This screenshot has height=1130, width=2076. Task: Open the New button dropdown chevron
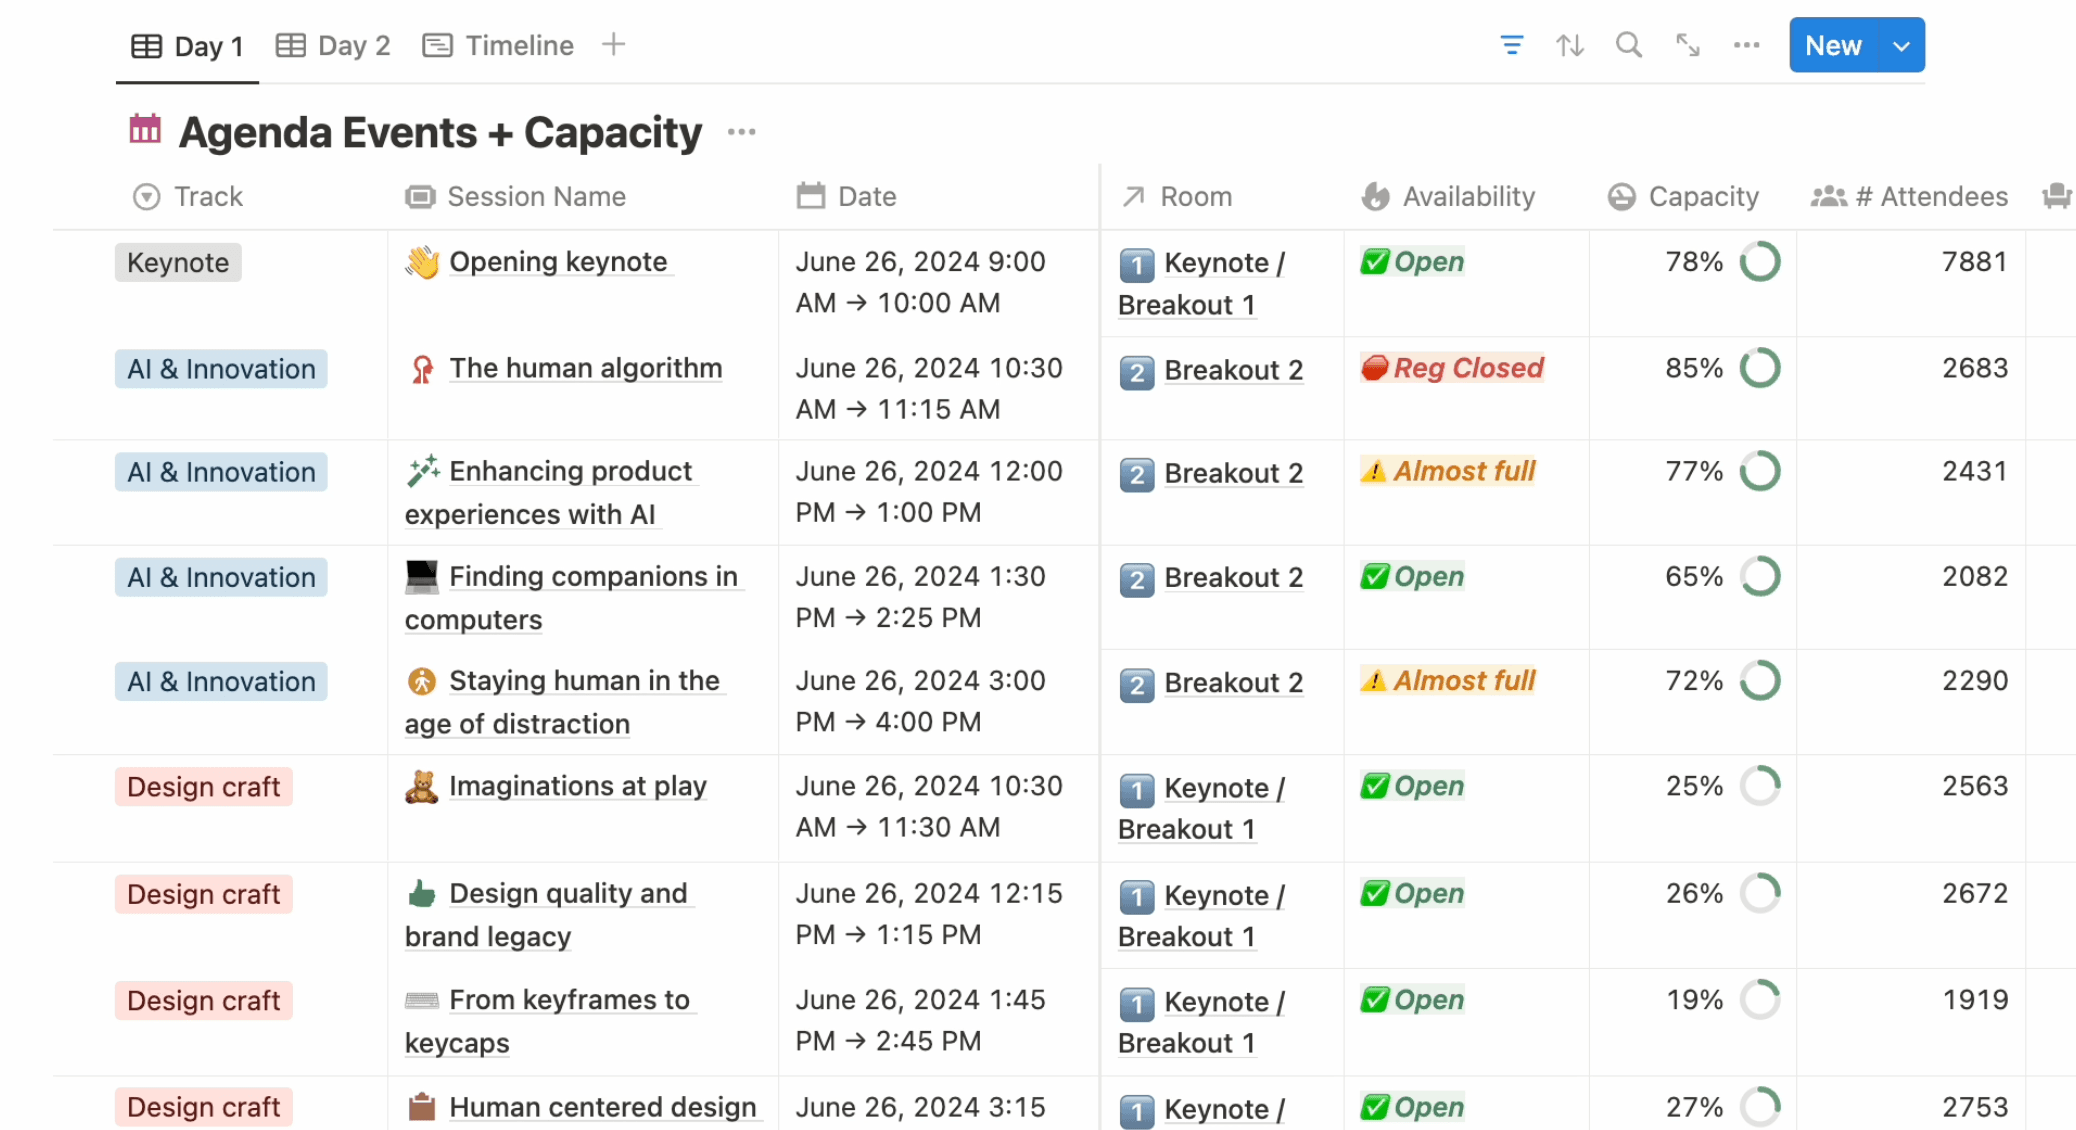tap(1901, 44)
